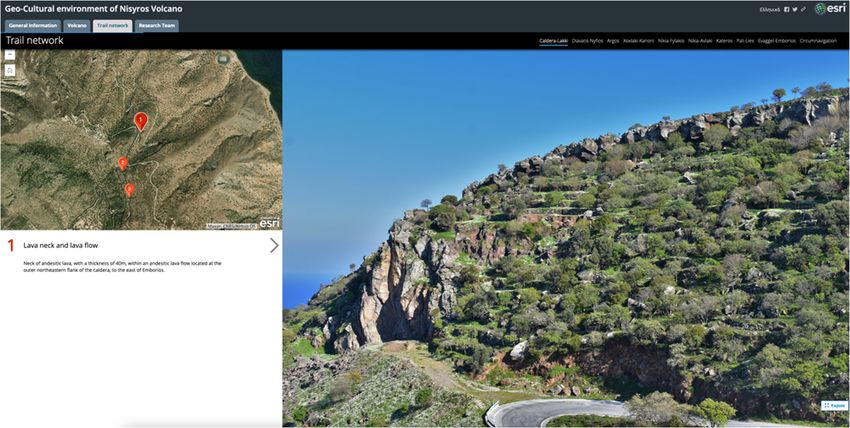The width and height of the screenshot is (850, 428).
Task: Open the General Information tab
Action: pyautogui.click(x=33, y=26)
